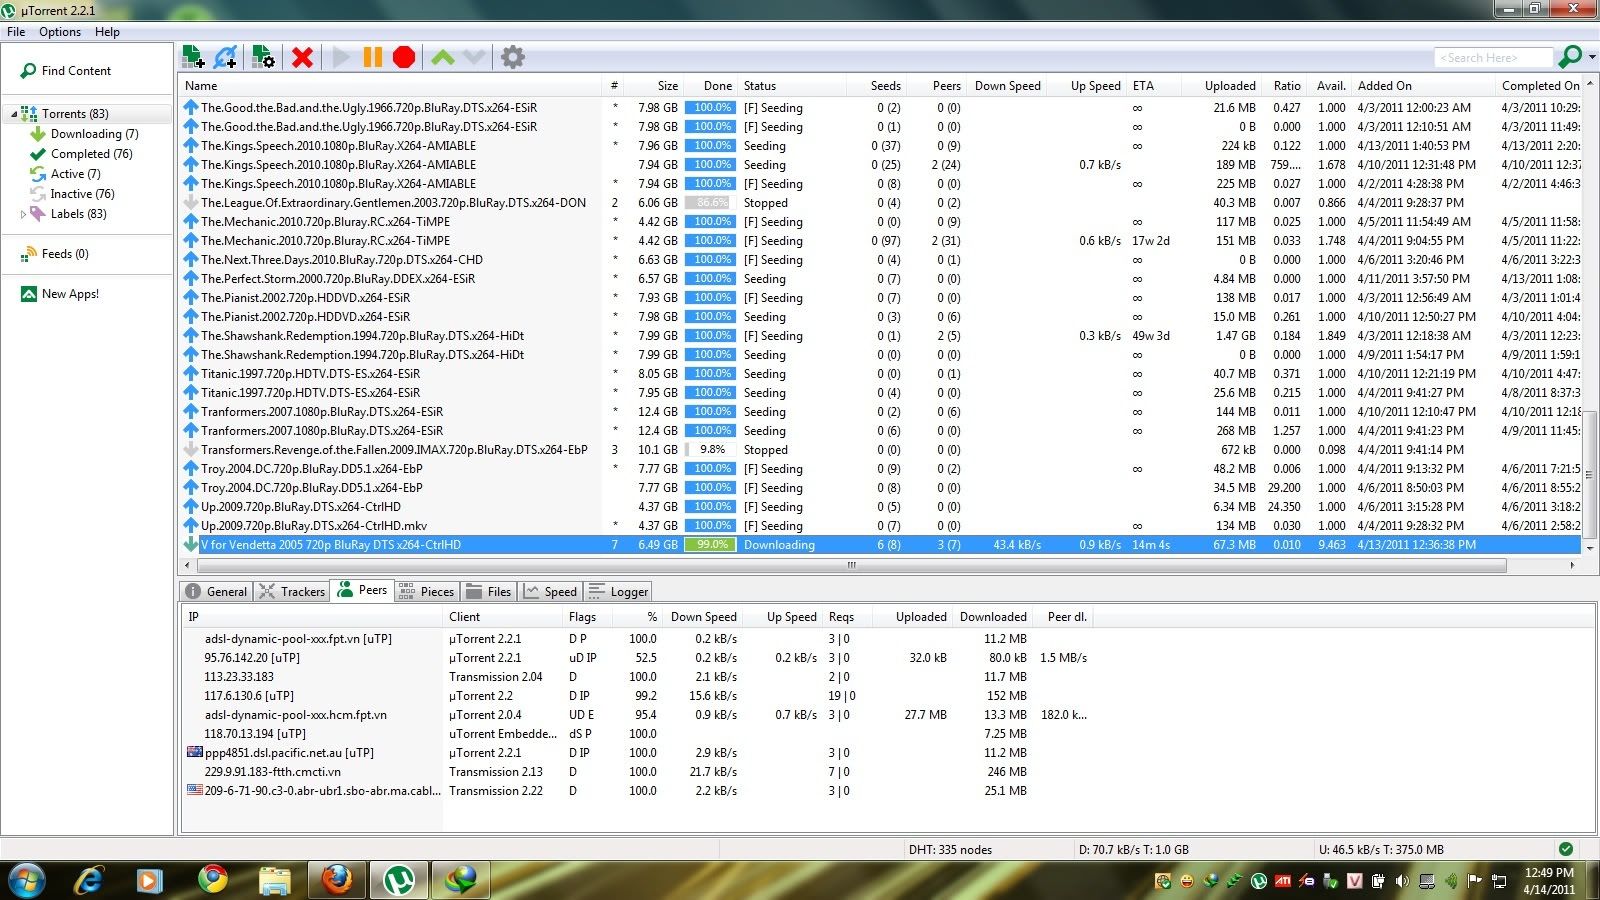The width and height of the screenshot is (1600, 900).
Task: Click 86.6% progress bar of League torrent
Action: [x=711, y=203]
